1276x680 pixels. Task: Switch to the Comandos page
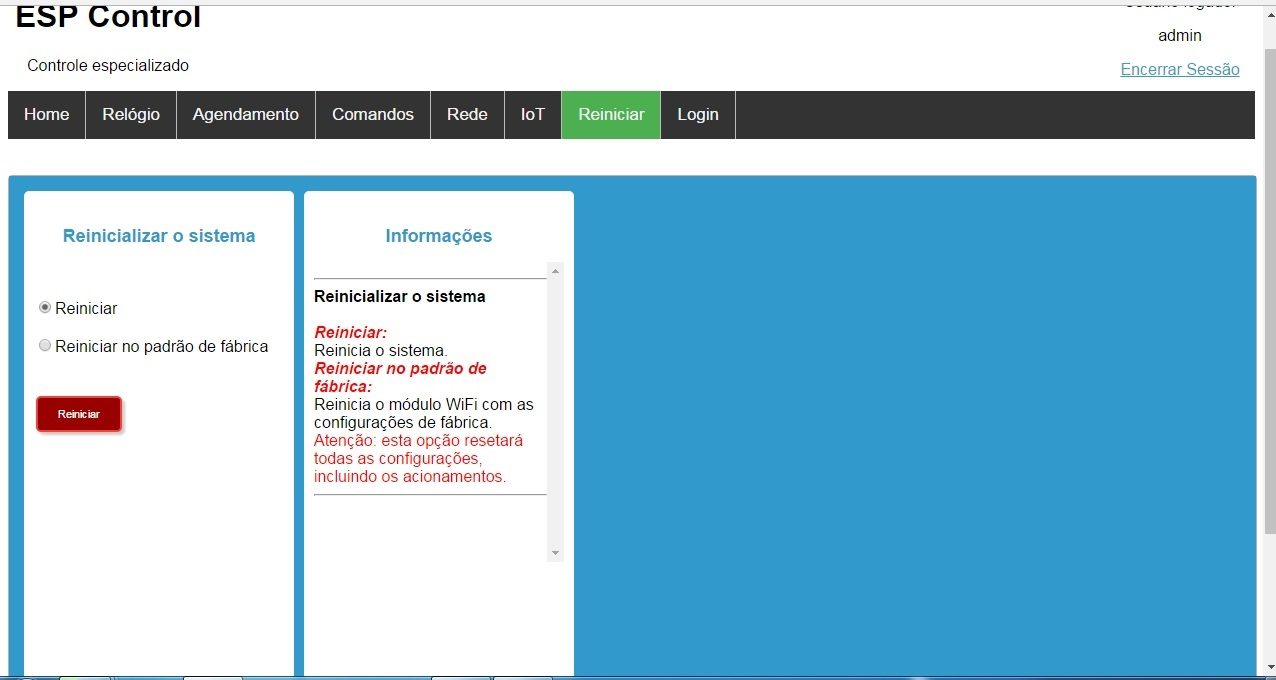click(373, 115)
